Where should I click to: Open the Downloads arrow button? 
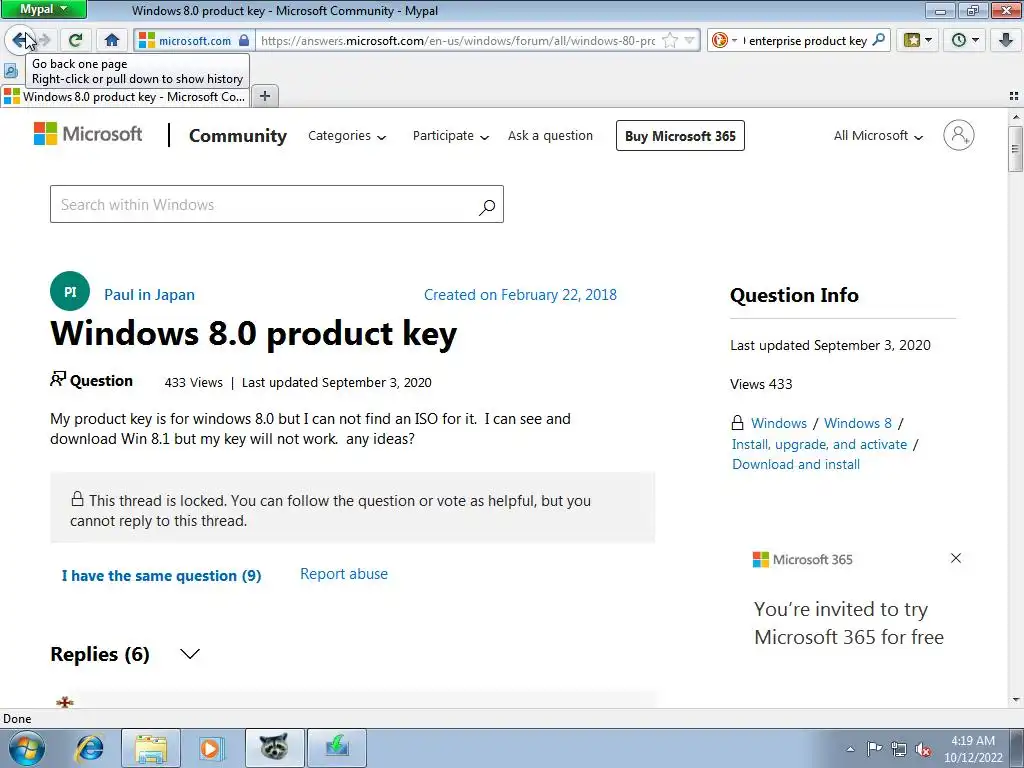click(x=1006, y=40)
